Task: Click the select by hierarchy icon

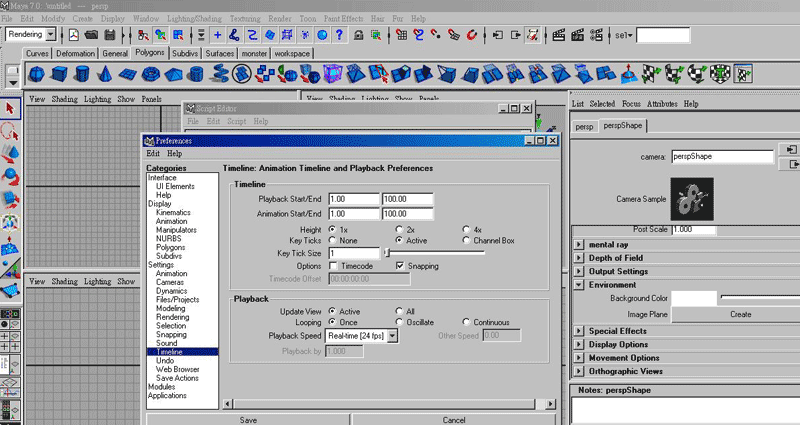Action: pyautogui.click(x=143, y=35)
